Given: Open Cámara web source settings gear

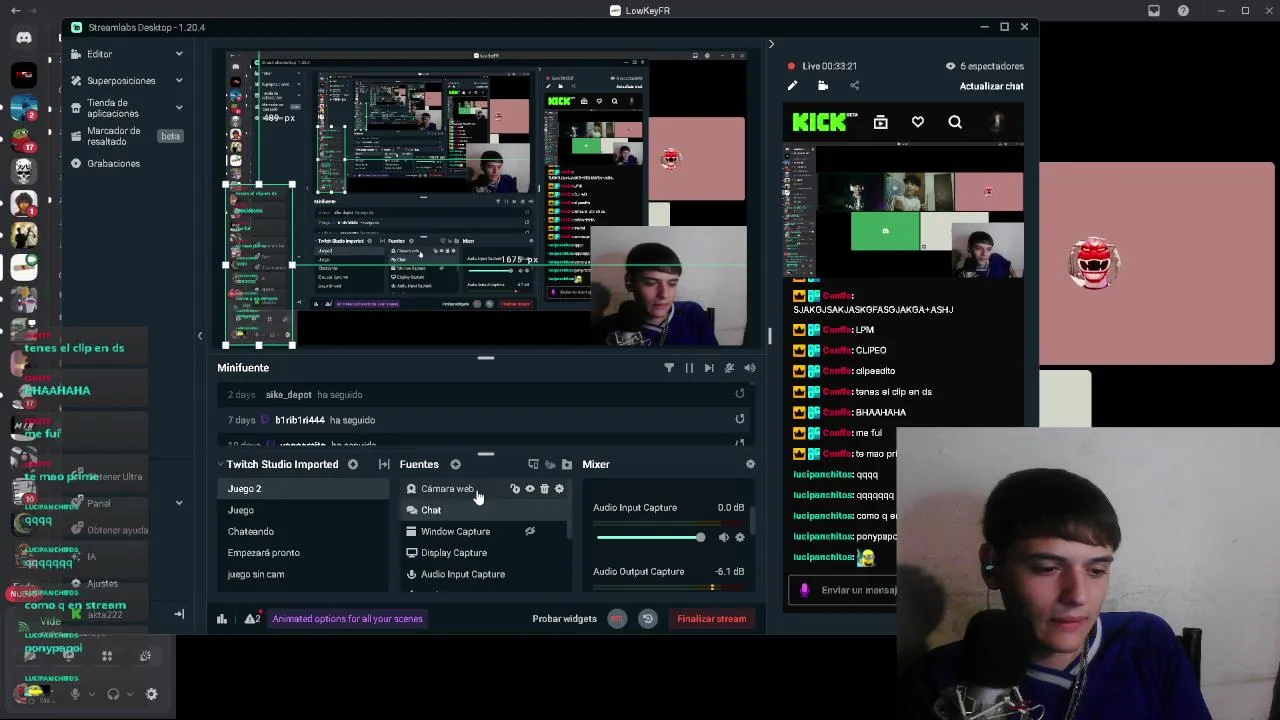Looking at the screenshot, I should pos(559,489).
